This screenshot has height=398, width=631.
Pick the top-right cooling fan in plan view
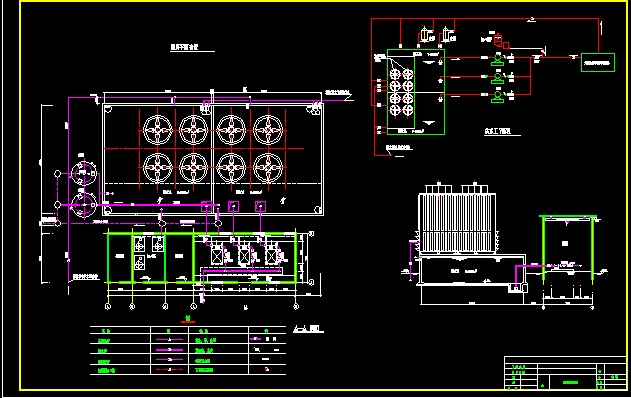coord(268,130)
